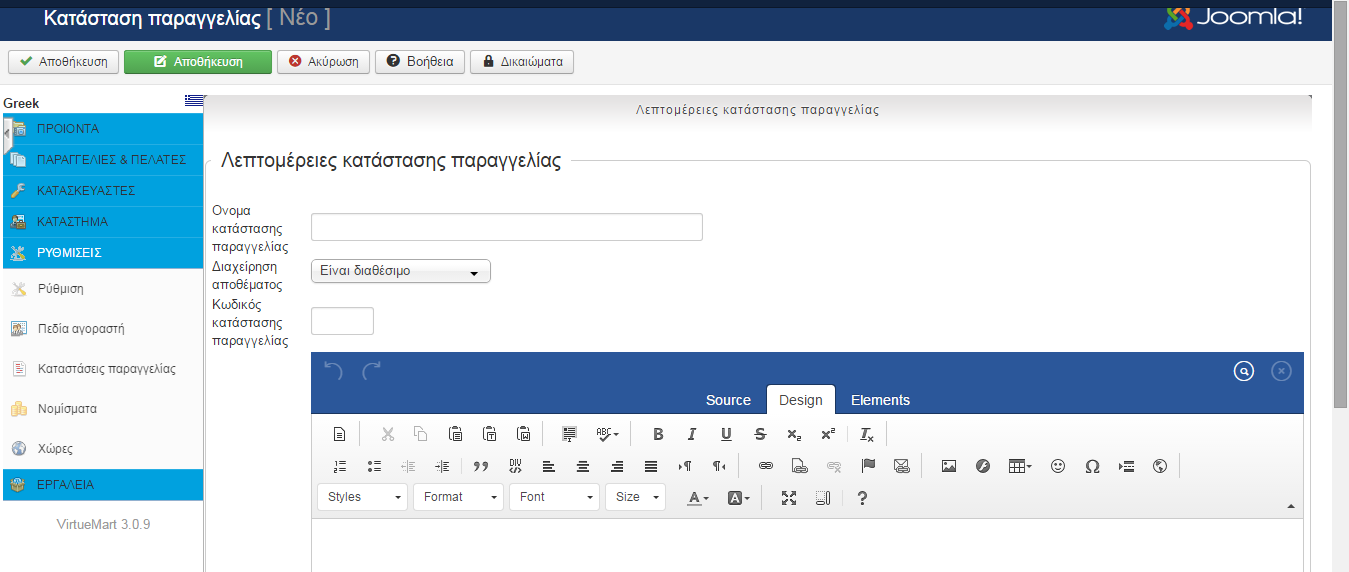
Task: Focus the order status name field
Action: tap(507, 227)
